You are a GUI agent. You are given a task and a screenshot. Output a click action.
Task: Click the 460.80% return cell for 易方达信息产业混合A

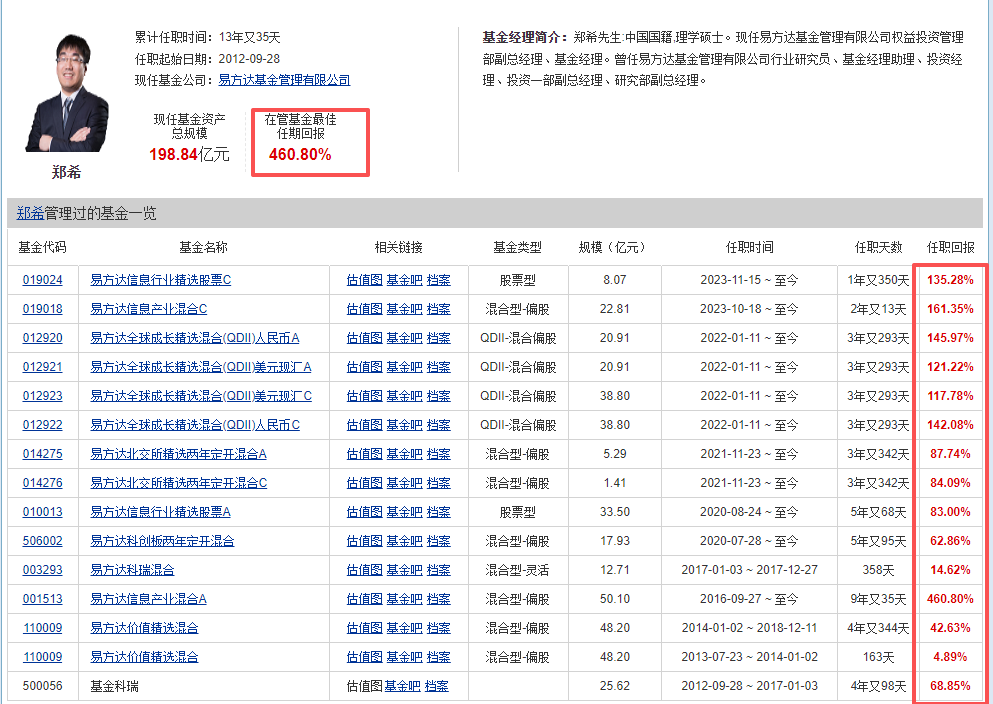950,599
